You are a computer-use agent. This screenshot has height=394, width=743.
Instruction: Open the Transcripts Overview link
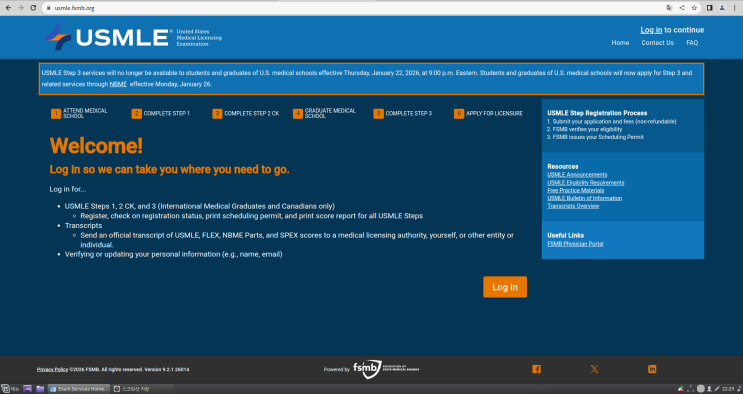573,206
